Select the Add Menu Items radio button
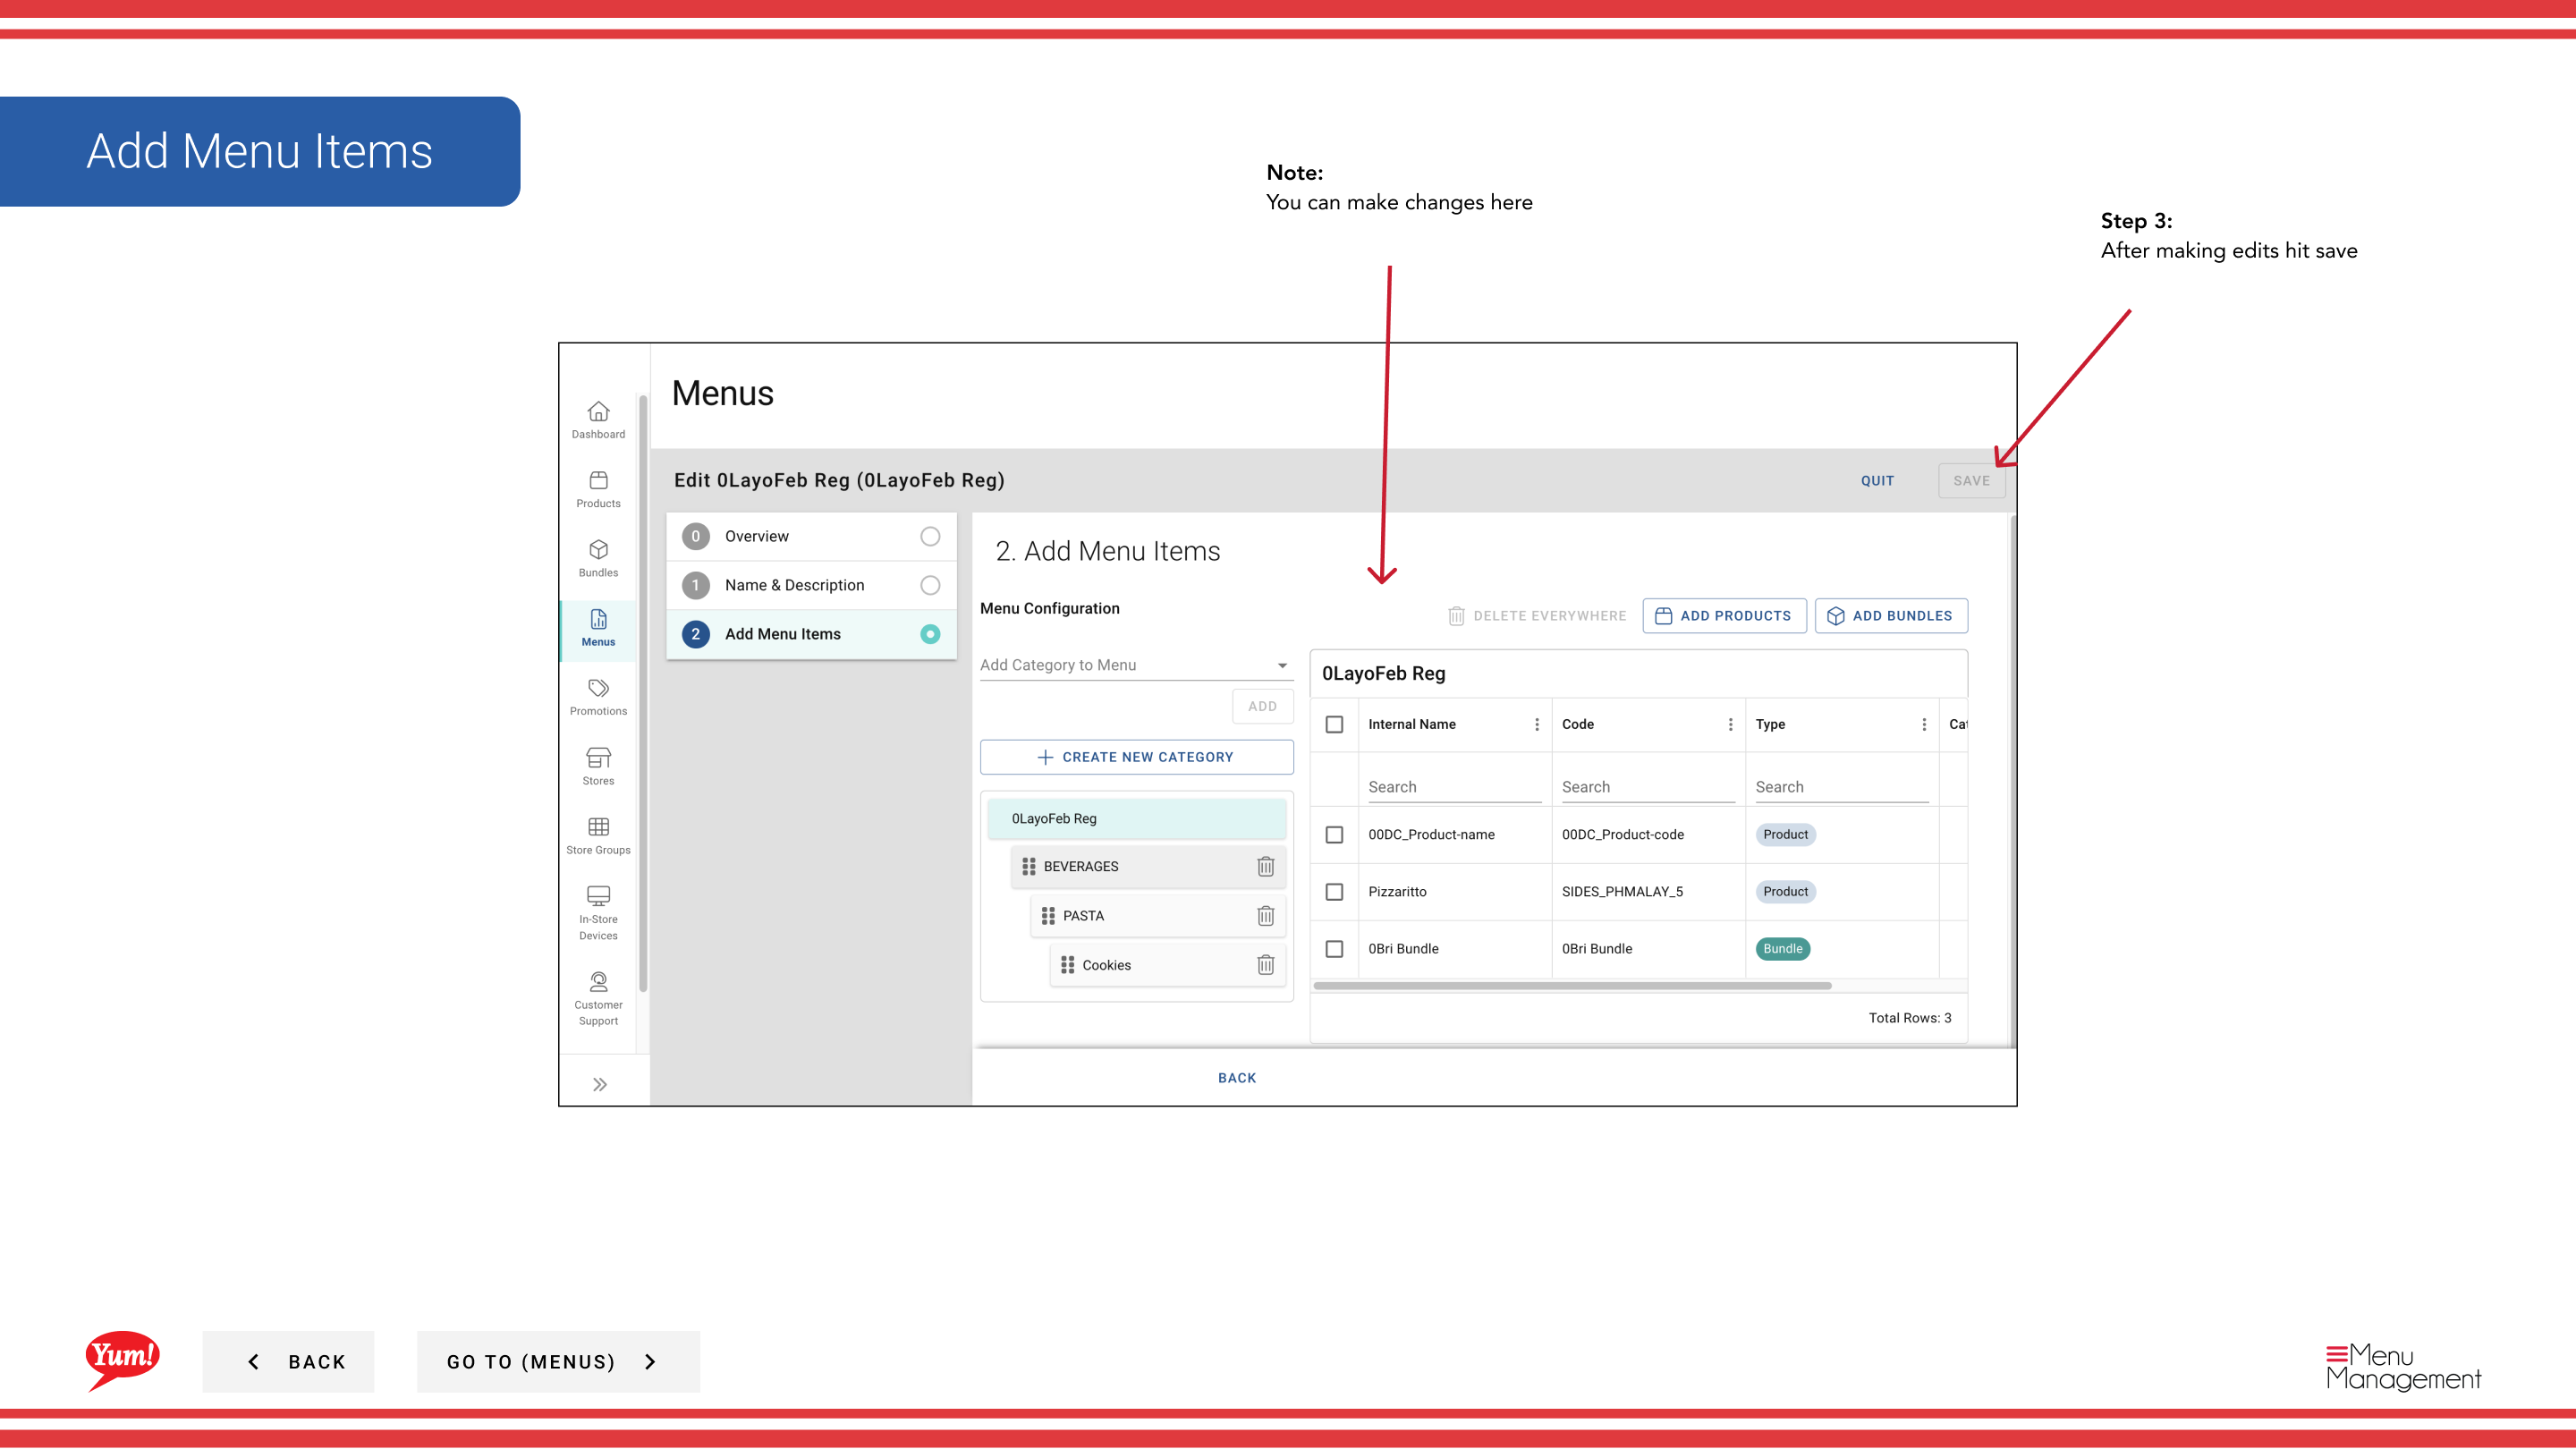This screenshot has height=1449, width=2576. pyautogui.click(x=930, y=634)
